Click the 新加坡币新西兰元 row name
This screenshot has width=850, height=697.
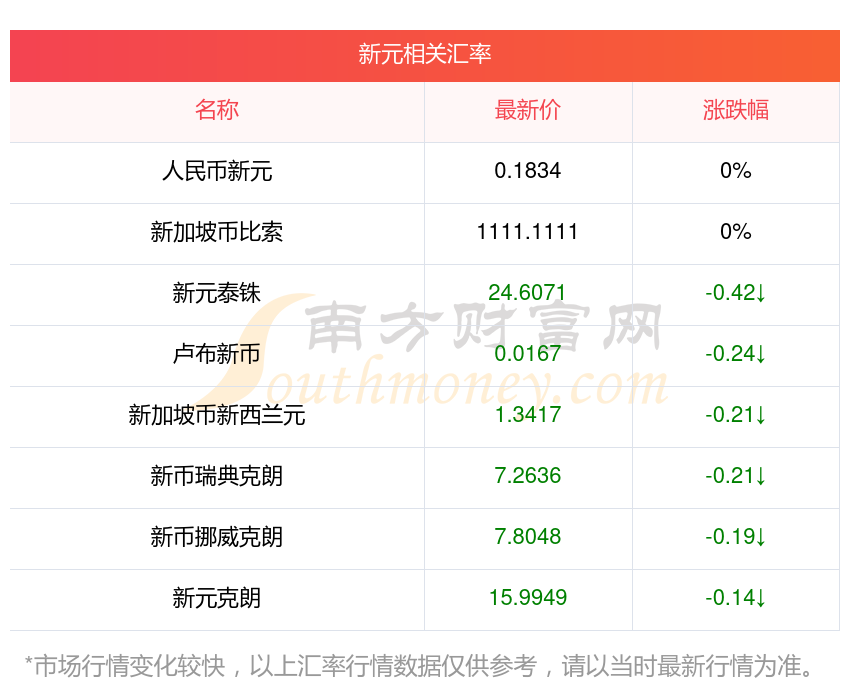coord(217,415)
